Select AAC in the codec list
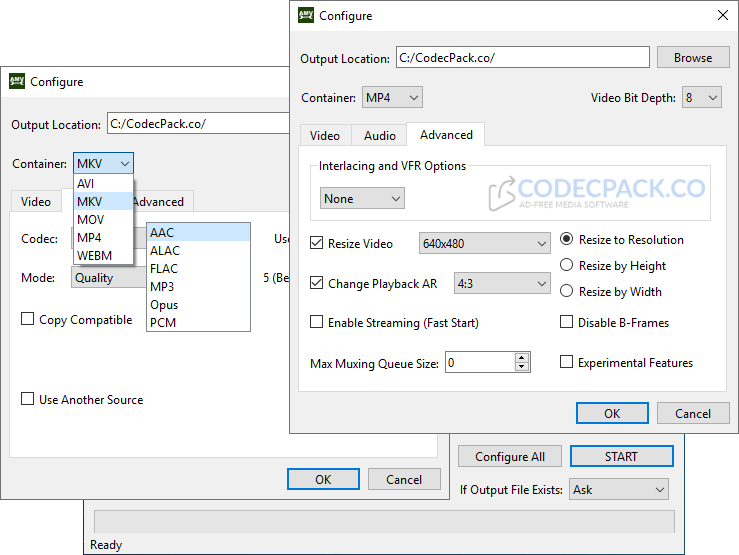Image resolution: width=739 pixels, height=555 pixels. coord(198,232)
